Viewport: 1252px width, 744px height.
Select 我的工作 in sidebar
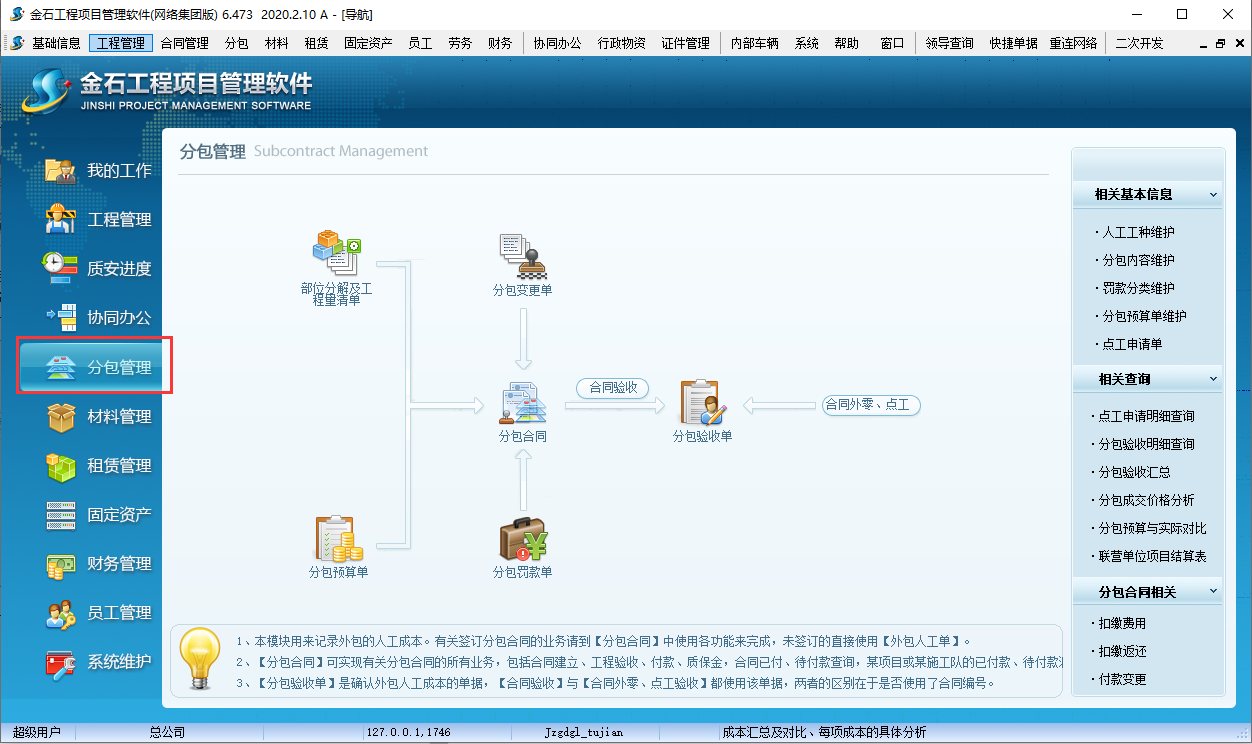(x=98, y=170)
